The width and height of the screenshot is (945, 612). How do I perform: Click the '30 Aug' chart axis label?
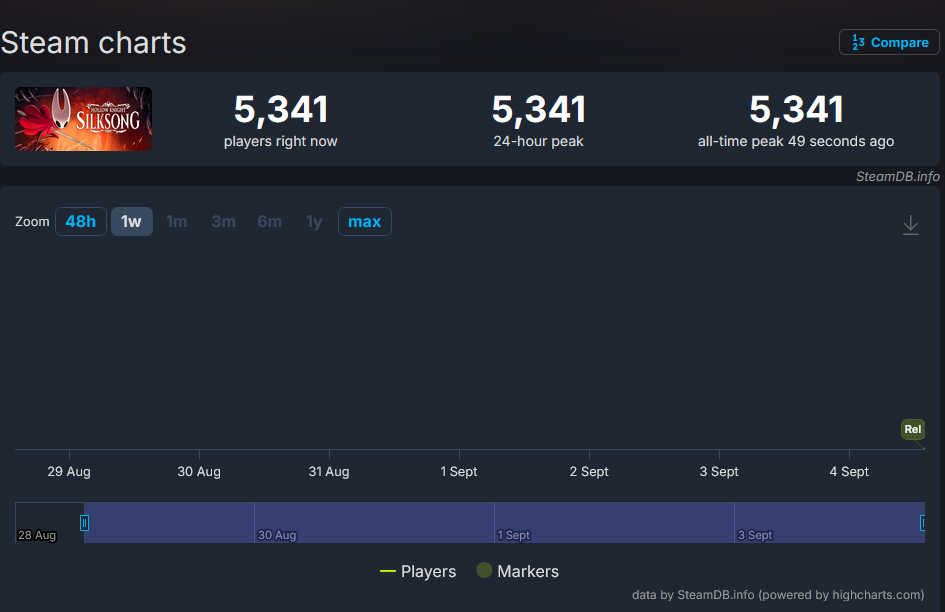(199, 472)
